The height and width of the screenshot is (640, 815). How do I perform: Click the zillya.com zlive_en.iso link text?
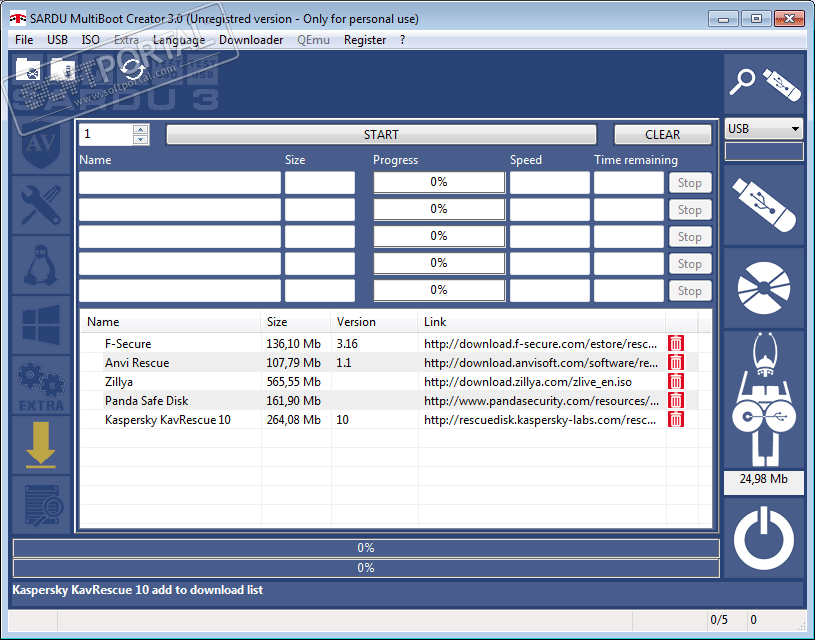point(528,382)
